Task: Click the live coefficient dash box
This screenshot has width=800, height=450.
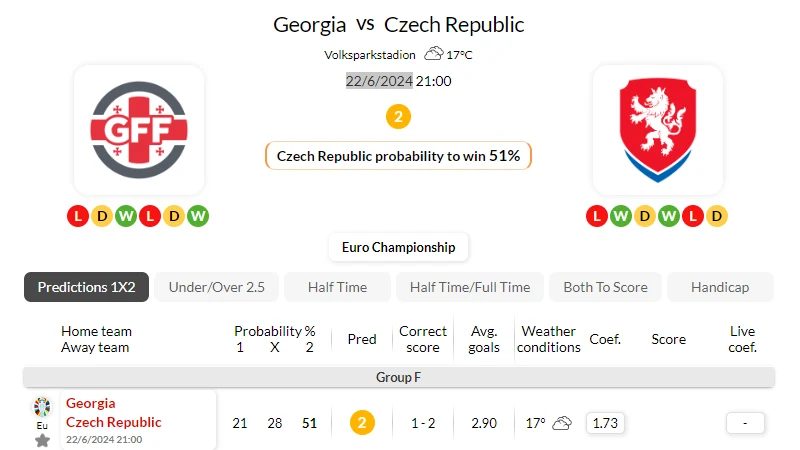Action: (x=745, y=423)
